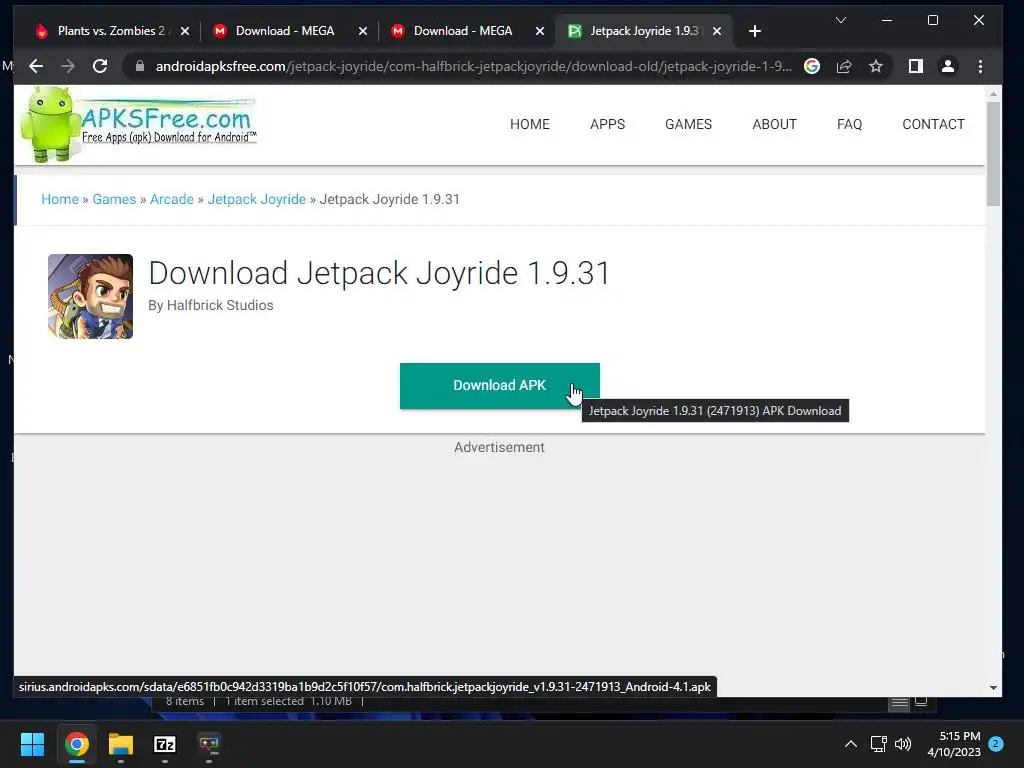
Task: Follow the Games breadcrumb link
Action: click(114, 199)
